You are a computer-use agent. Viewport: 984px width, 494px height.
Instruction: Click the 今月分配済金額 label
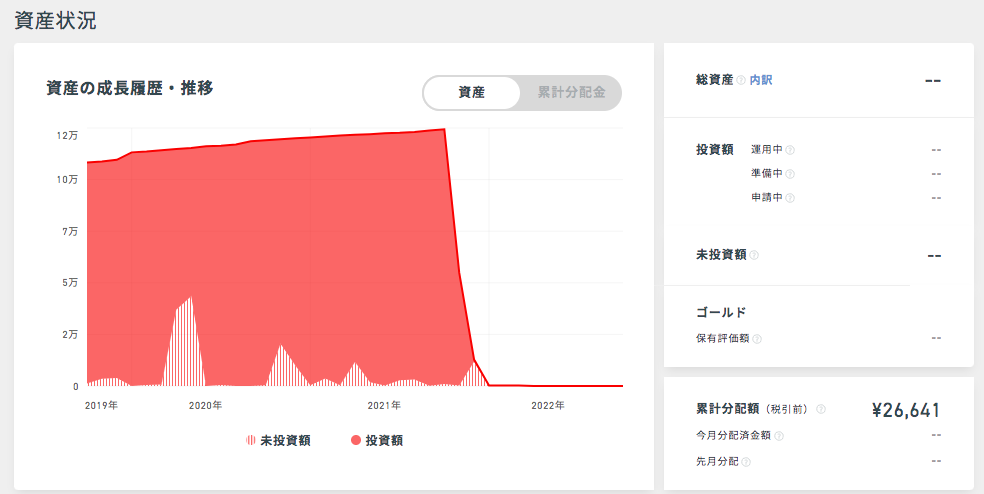(x=734, y=435)
